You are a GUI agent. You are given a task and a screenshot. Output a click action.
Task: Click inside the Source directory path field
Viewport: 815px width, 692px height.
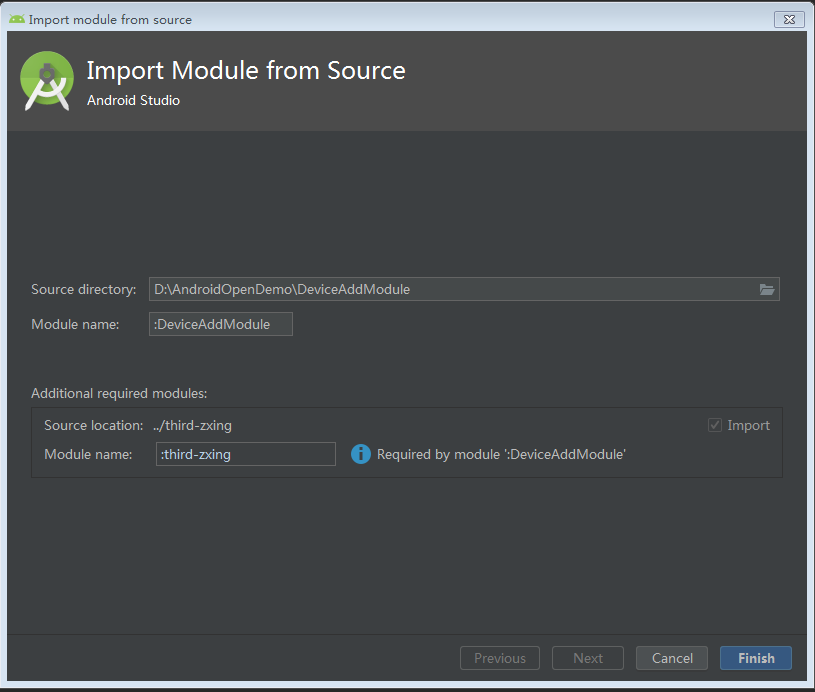[x=450, y=289]
